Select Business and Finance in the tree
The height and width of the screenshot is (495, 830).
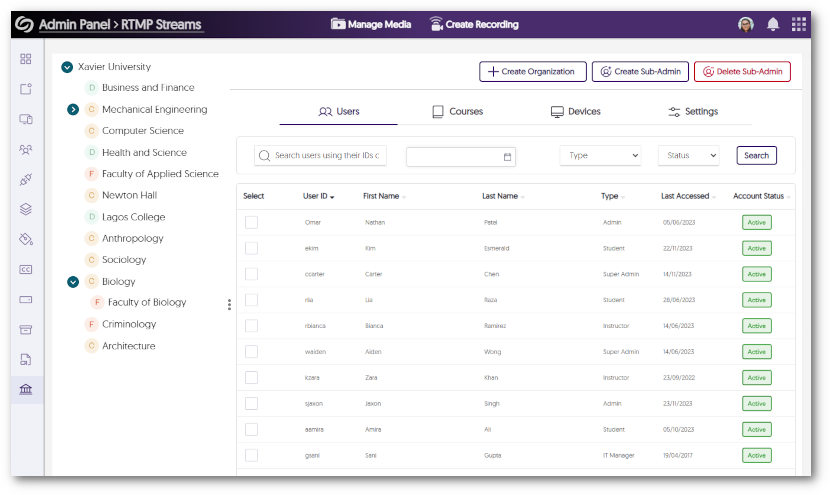tap(148, 88)
